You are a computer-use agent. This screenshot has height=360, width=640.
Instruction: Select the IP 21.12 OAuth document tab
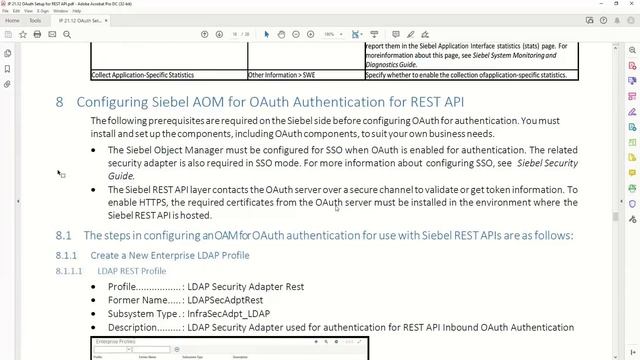pos(80,20)
